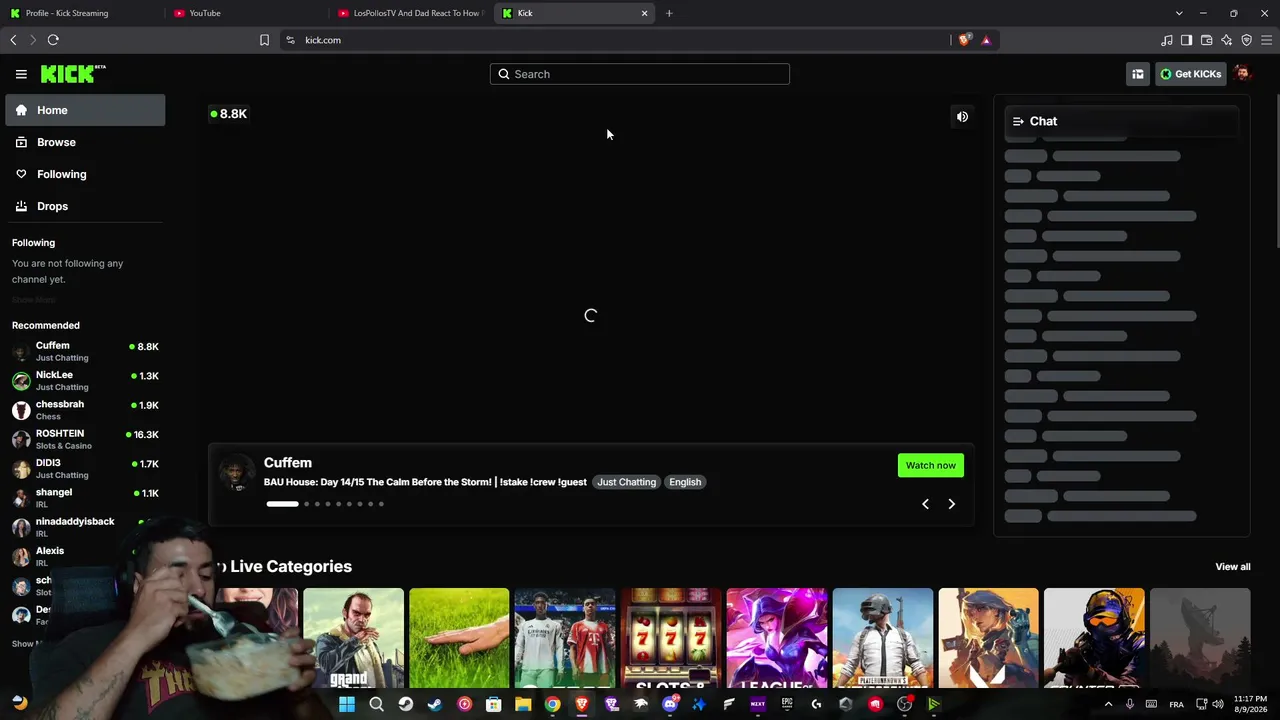Switch to Profile - Kick Streaming tab
Viewport: 1280px width, 720px height.
point(82,13)
